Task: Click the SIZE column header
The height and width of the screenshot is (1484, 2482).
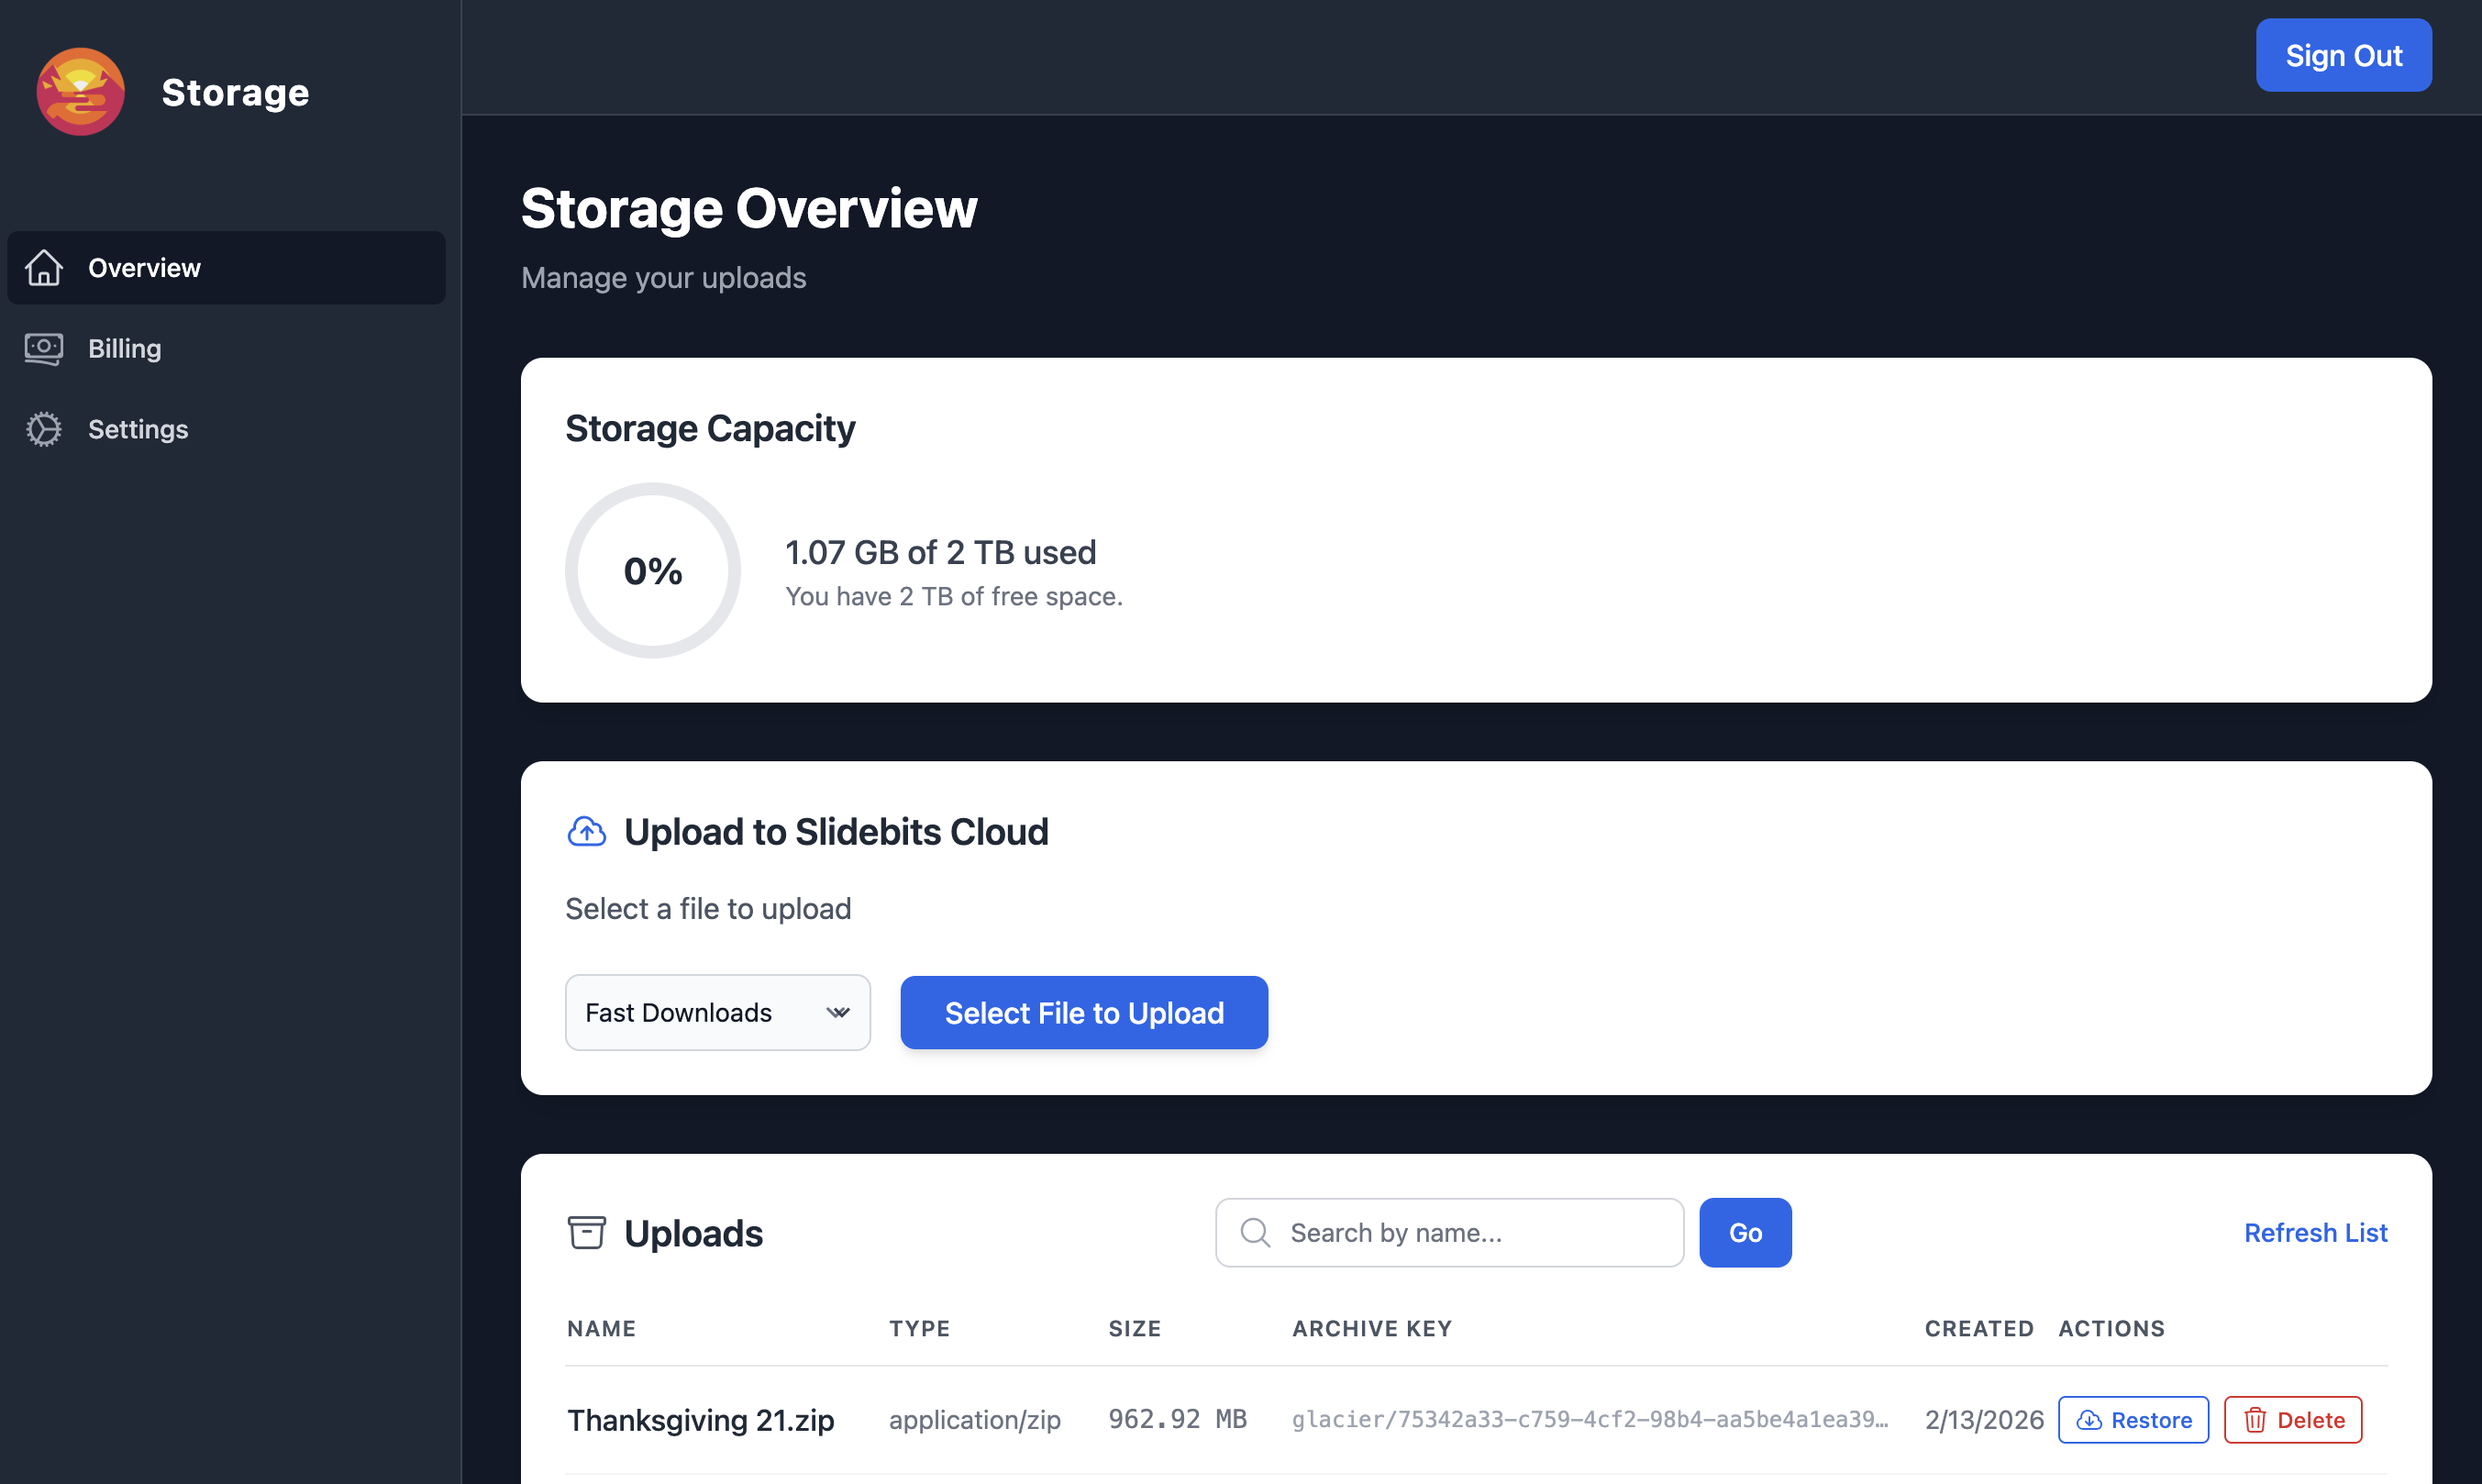Action: coord(1135,1328)
